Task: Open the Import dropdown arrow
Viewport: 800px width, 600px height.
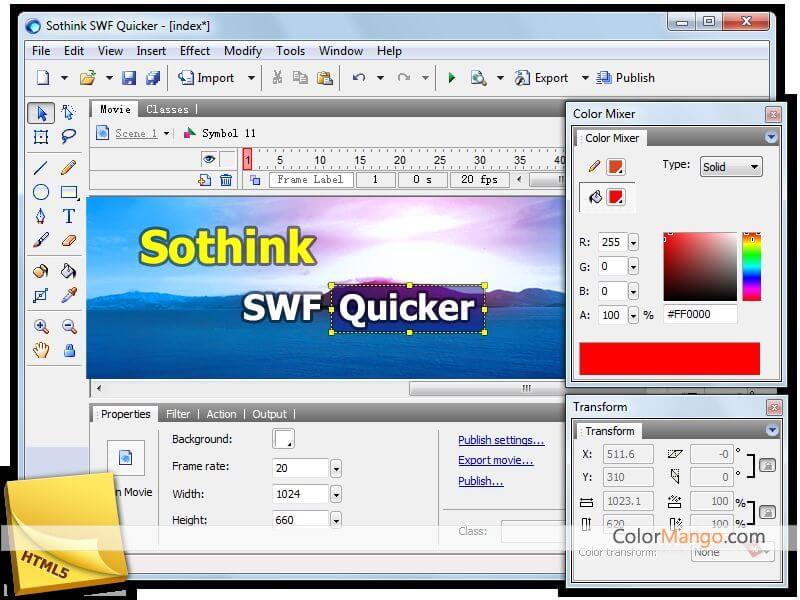Action: pos(251,78)
